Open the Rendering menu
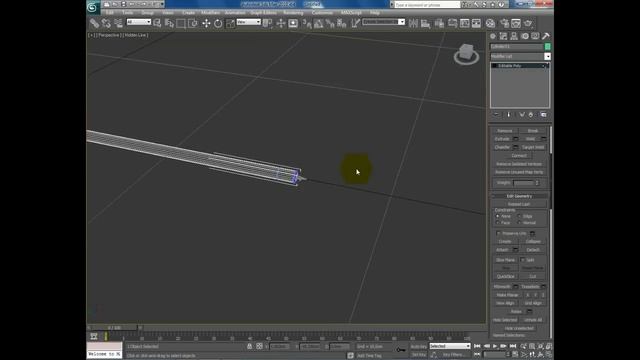This screenshot has height=360, width=640. 293,13
